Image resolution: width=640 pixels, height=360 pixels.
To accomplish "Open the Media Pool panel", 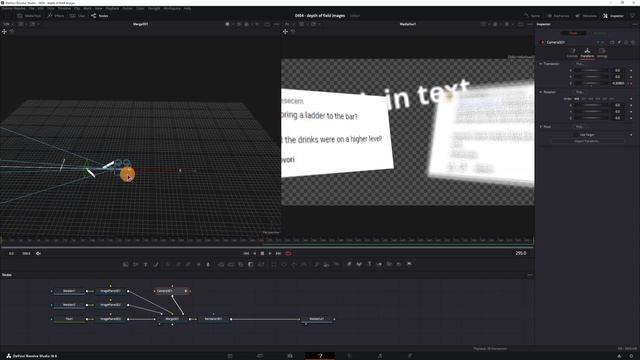I will click(x=29, y=16).
